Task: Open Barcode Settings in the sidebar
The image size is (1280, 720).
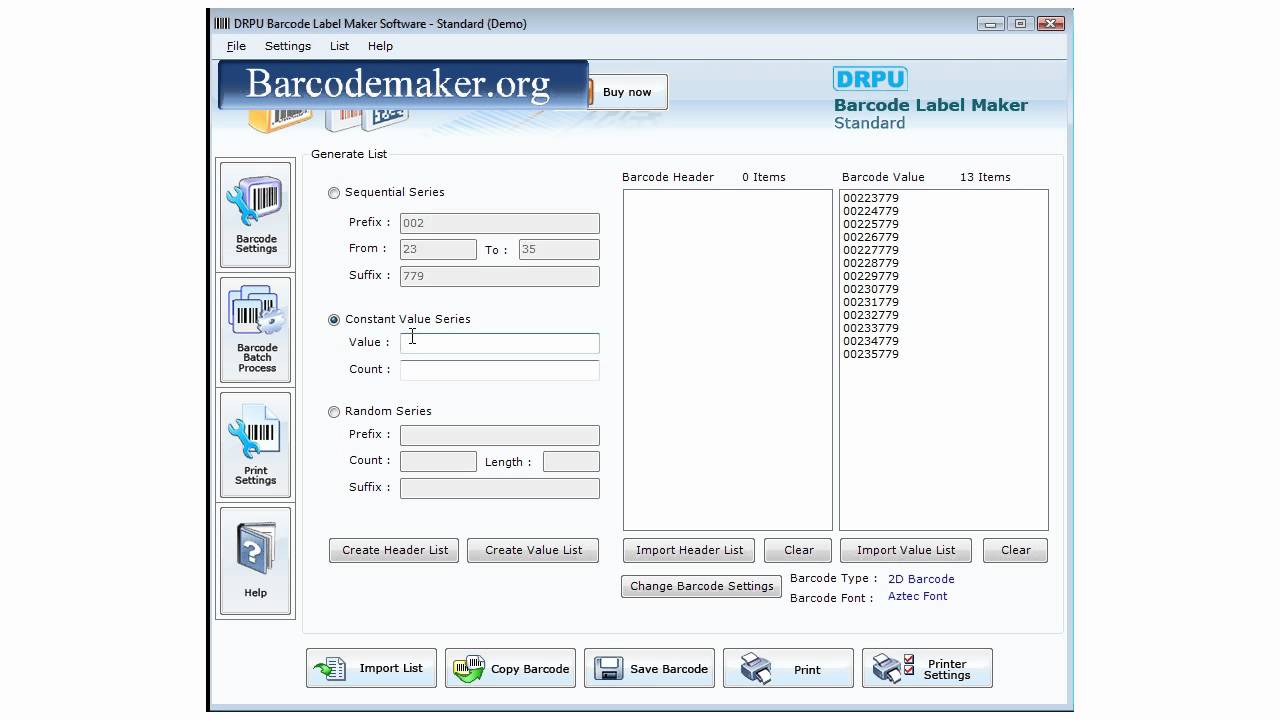Action: 256,215
